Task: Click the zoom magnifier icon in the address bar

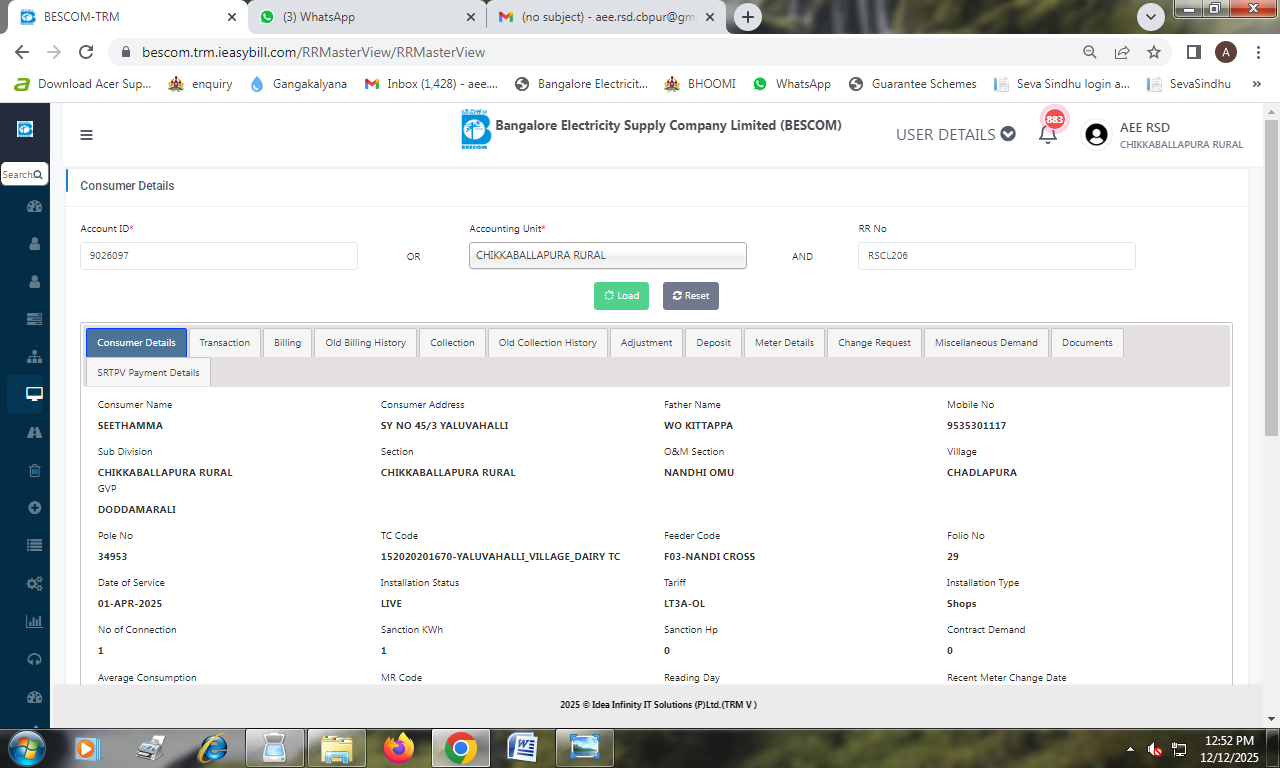Action: click(x=1090, y=52)
